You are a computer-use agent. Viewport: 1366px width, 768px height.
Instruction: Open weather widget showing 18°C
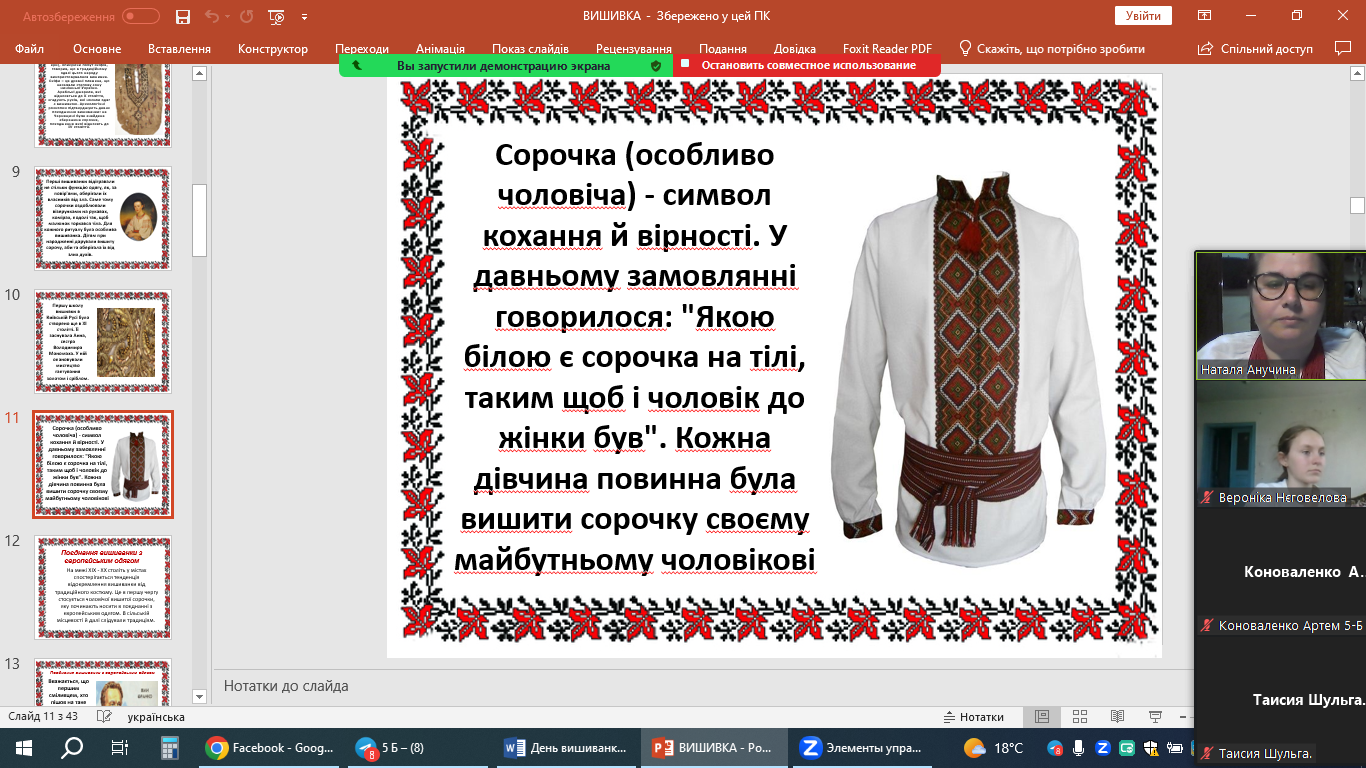(994, 748)
